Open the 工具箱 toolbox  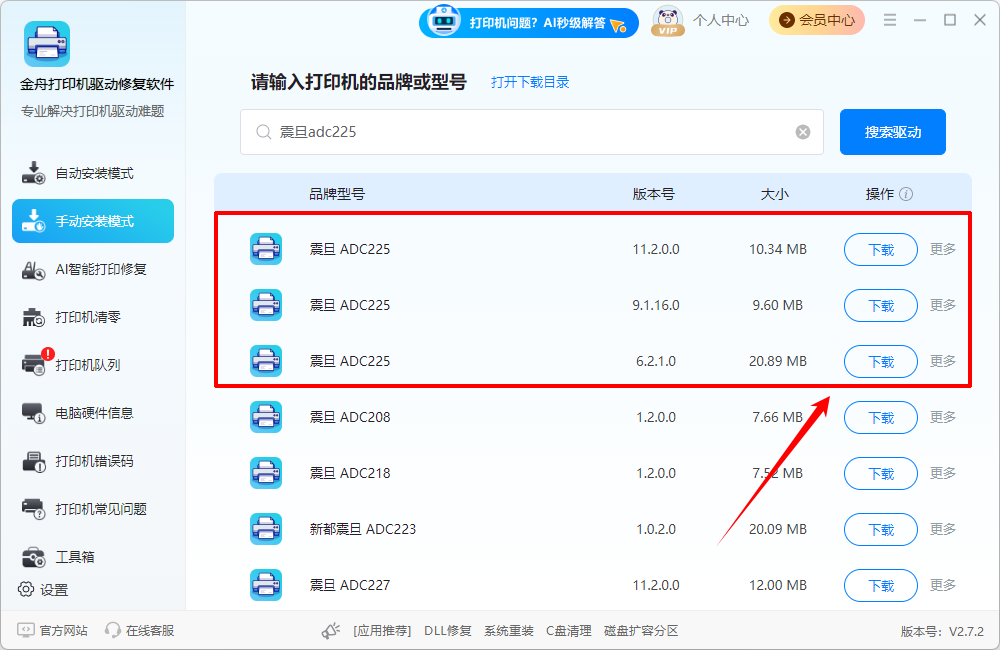pos(93,557)
